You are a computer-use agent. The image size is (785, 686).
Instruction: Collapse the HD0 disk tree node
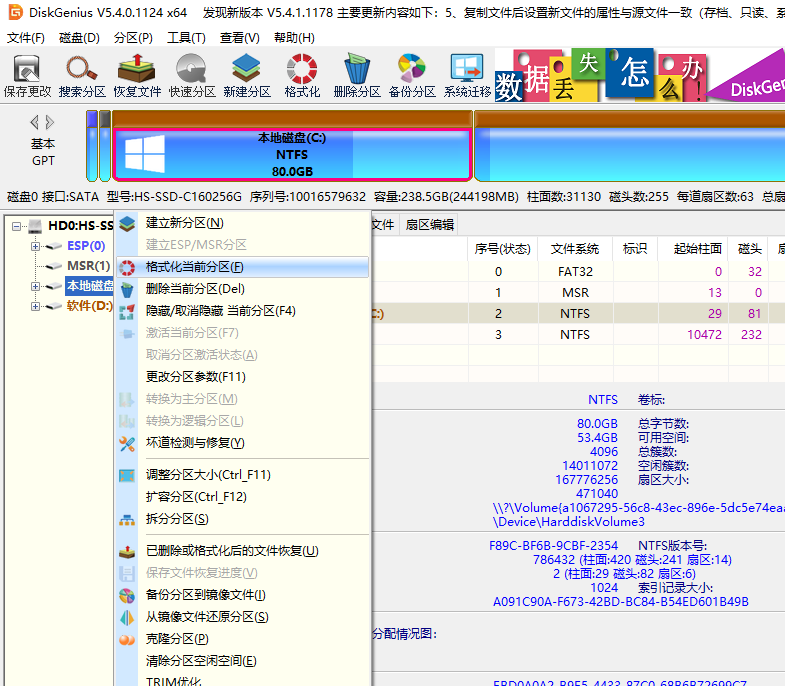[17, 226]
